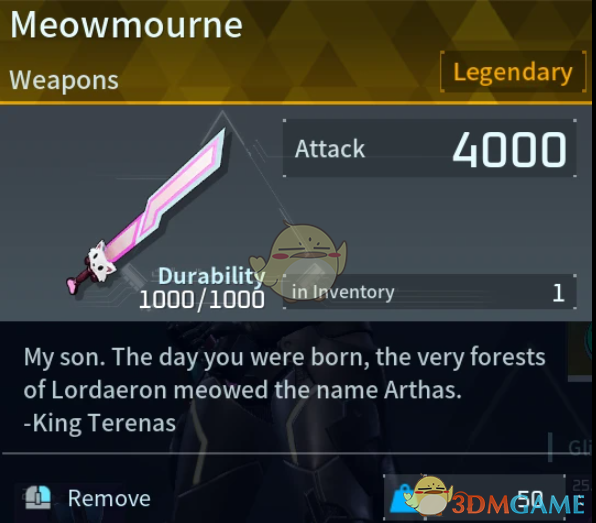596x523 pixels.
Task: Click the 1000/1000 durability value
Action: pos(202,300)
